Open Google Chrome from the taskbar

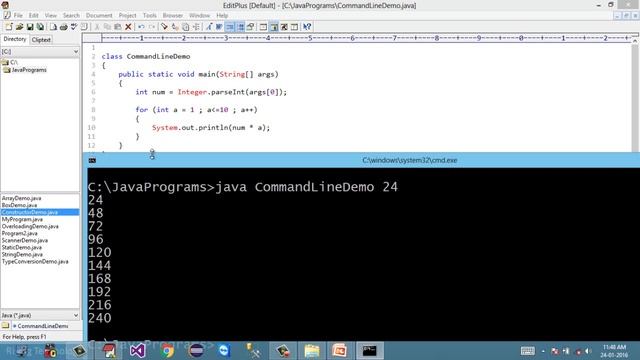[167, 351]
